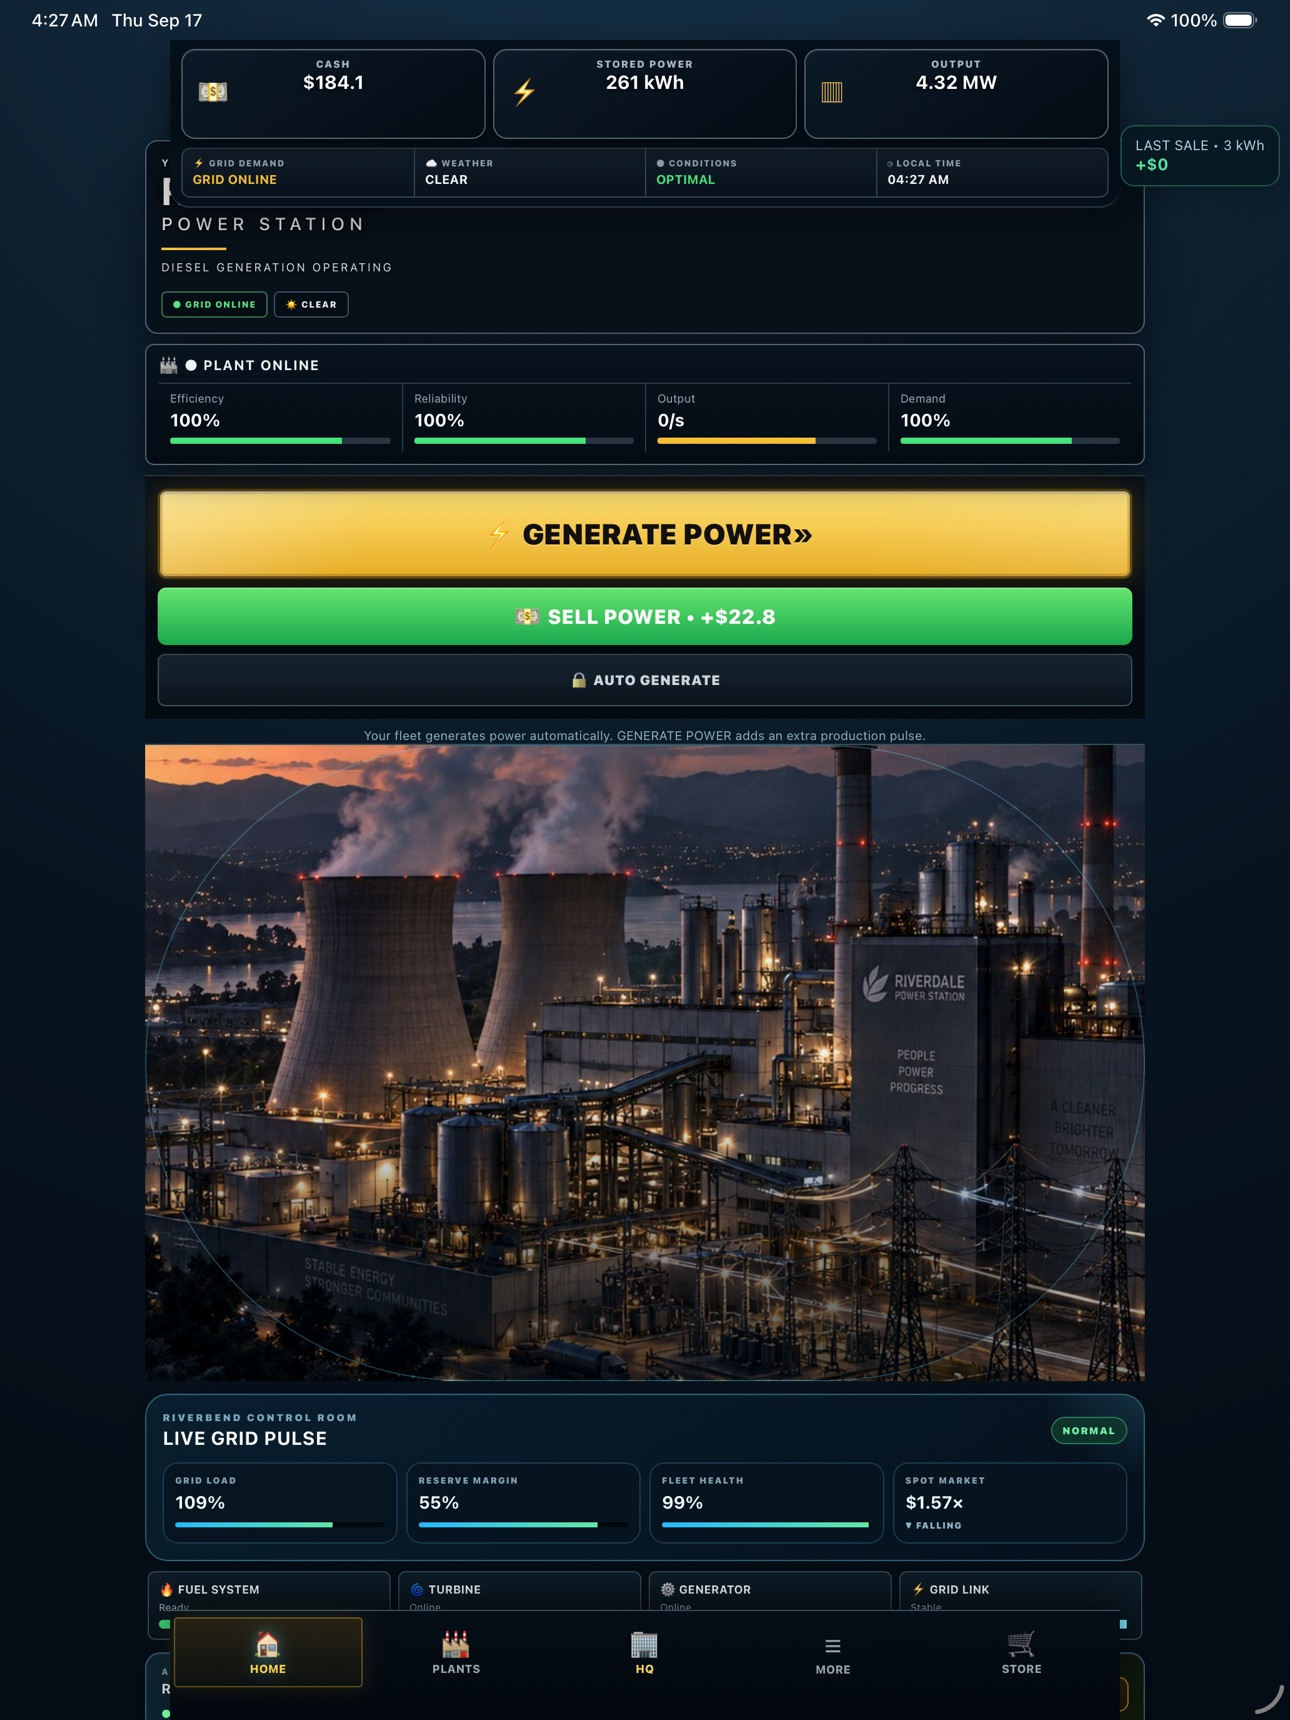The height and width of the screenshot is (1720, 1290).
Task: Tap the locked Auto Generate button
Action: [x=645, y=680]
